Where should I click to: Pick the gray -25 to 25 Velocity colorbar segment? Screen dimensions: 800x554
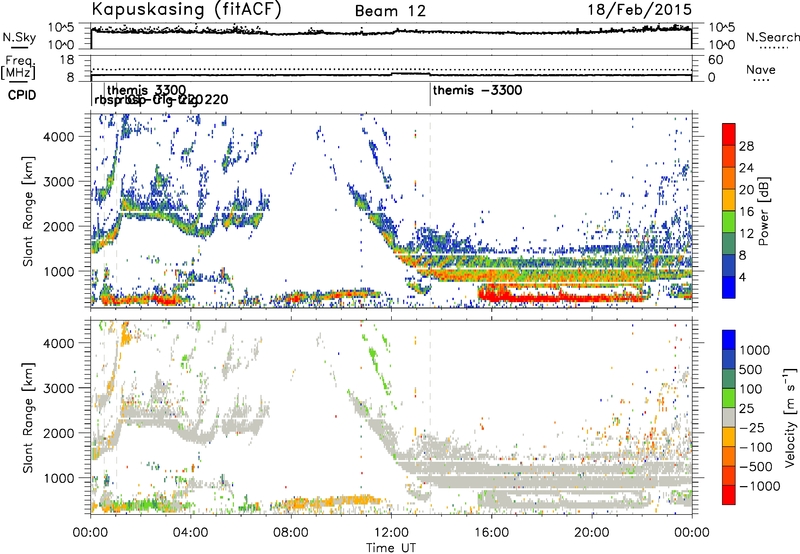729,417
